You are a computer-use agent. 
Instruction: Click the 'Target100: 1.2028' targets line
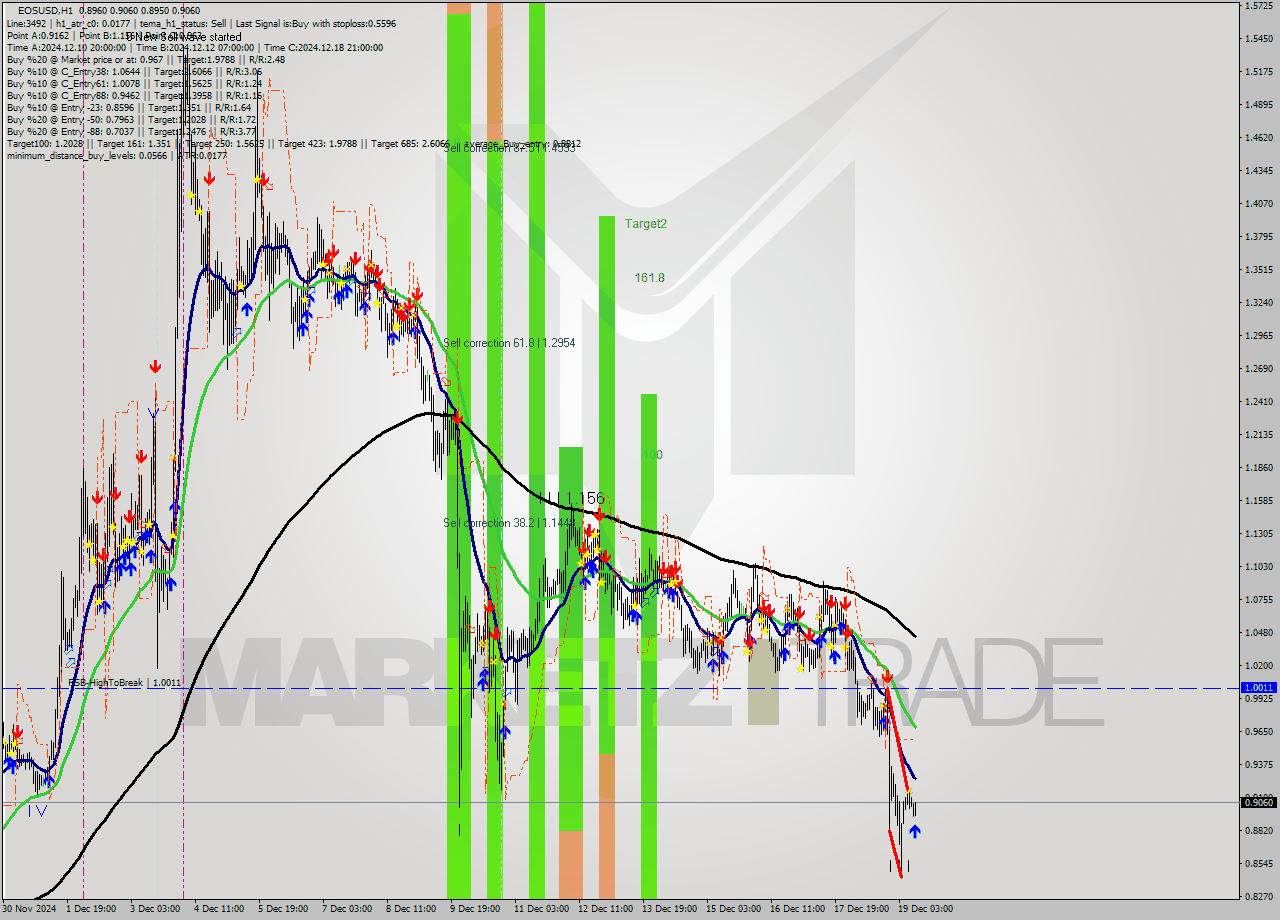click(x=293, y=143)
